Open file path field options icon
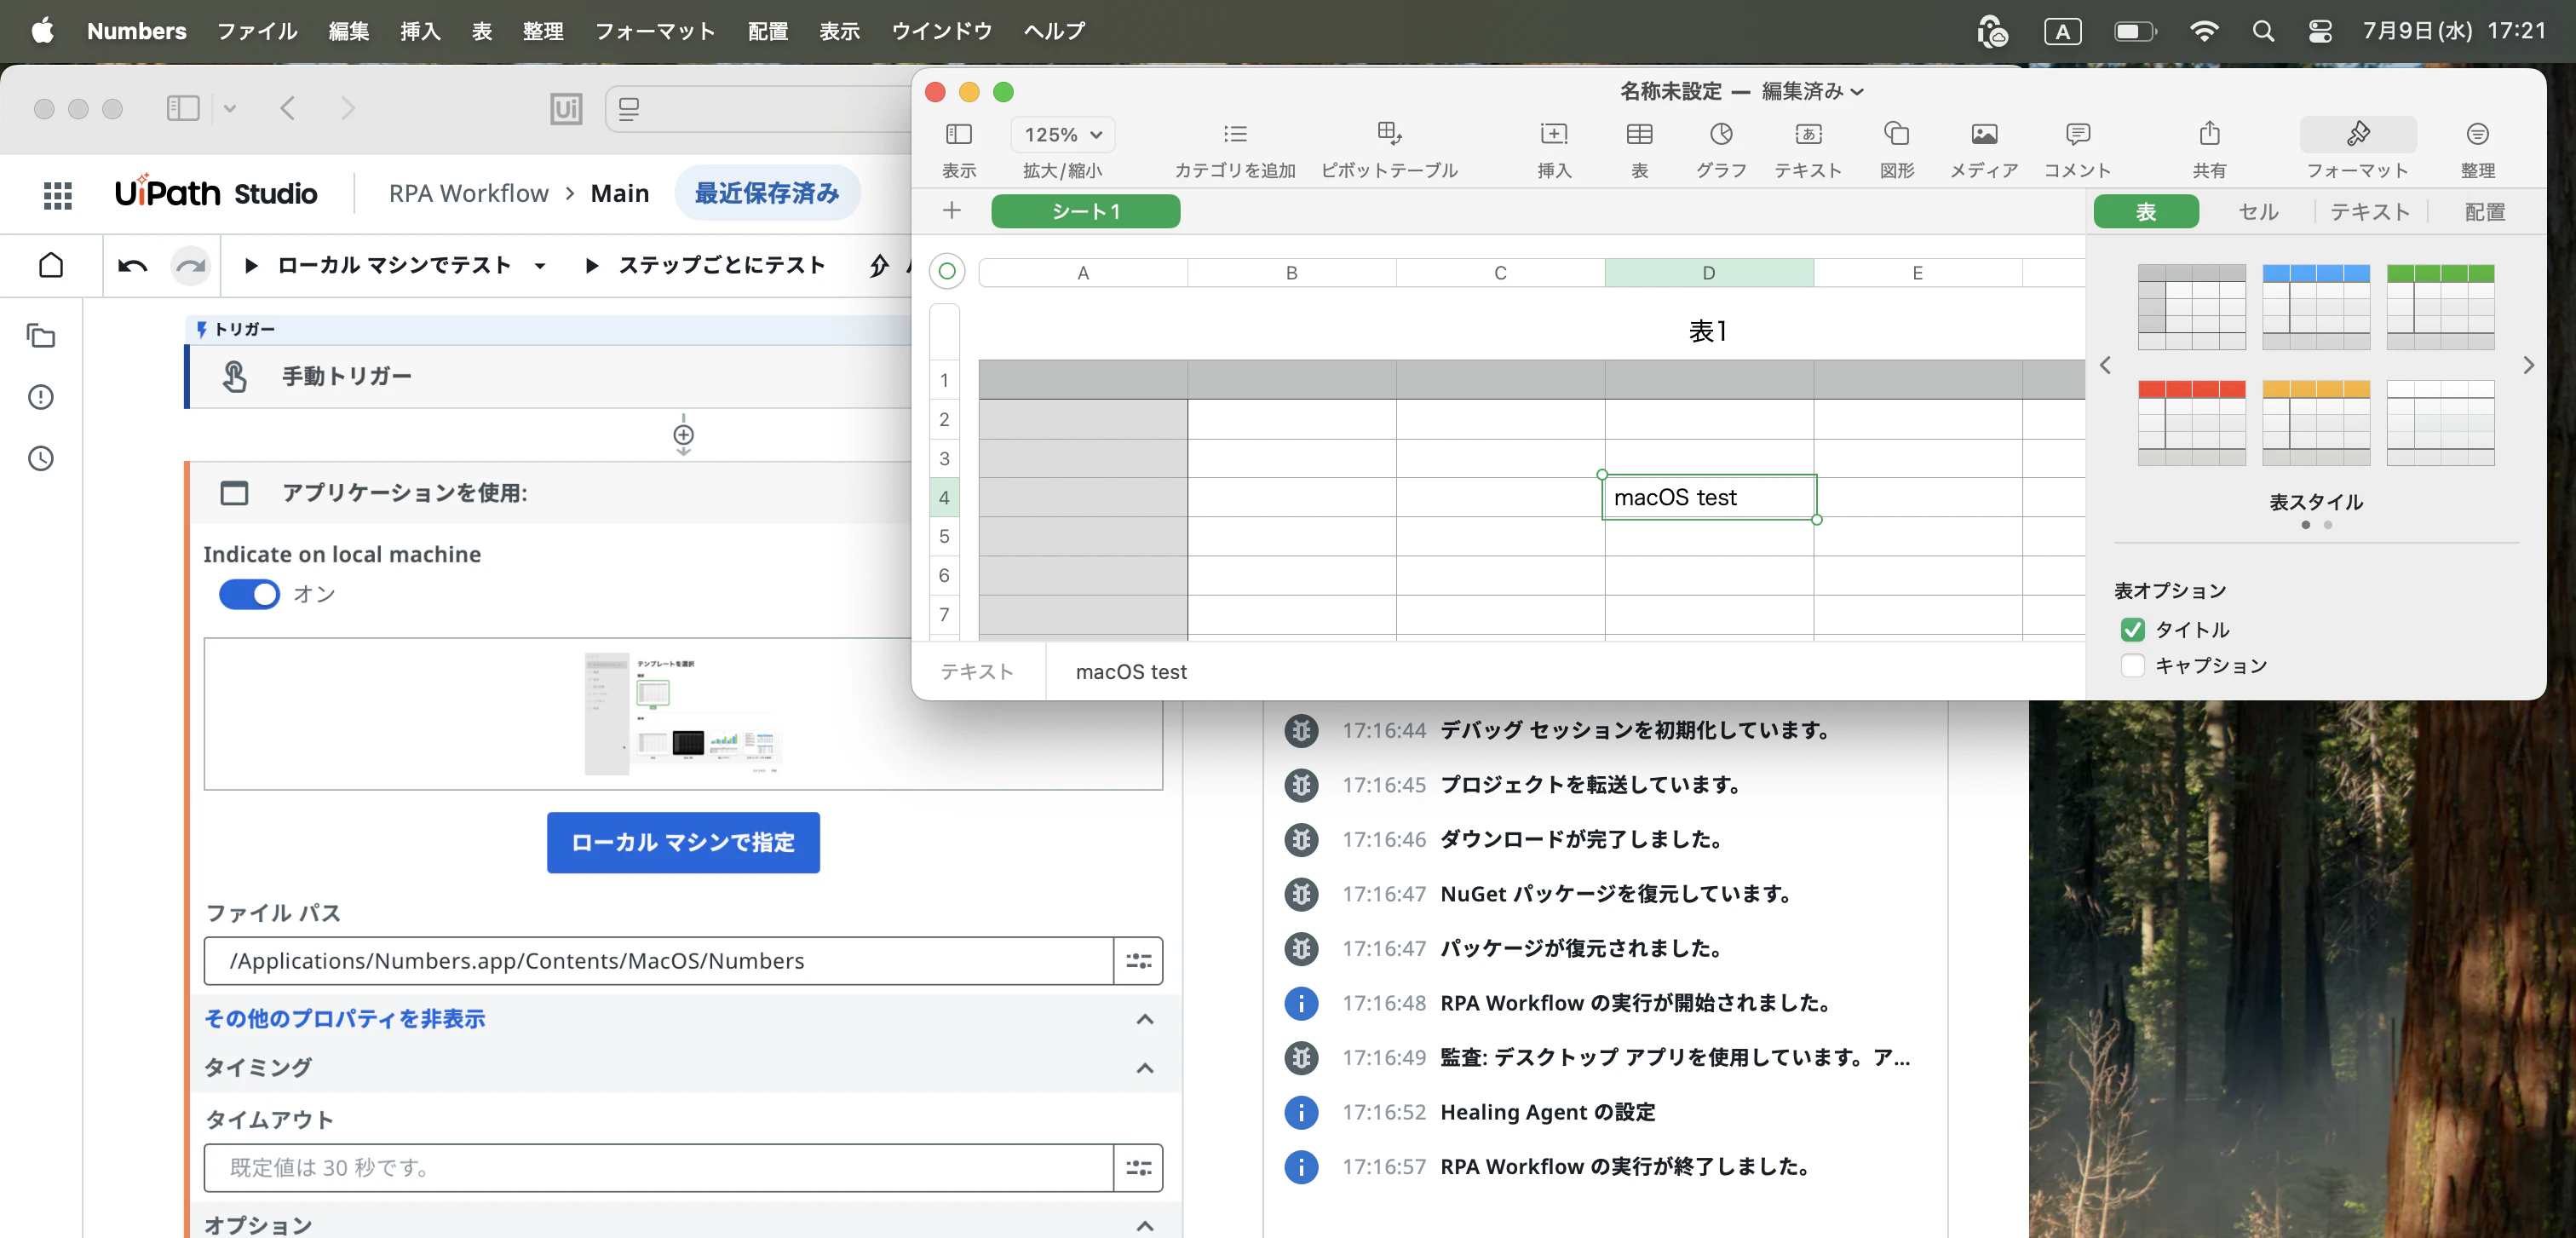This screenshot has height=1238, width=2576. pos(1138,960)
